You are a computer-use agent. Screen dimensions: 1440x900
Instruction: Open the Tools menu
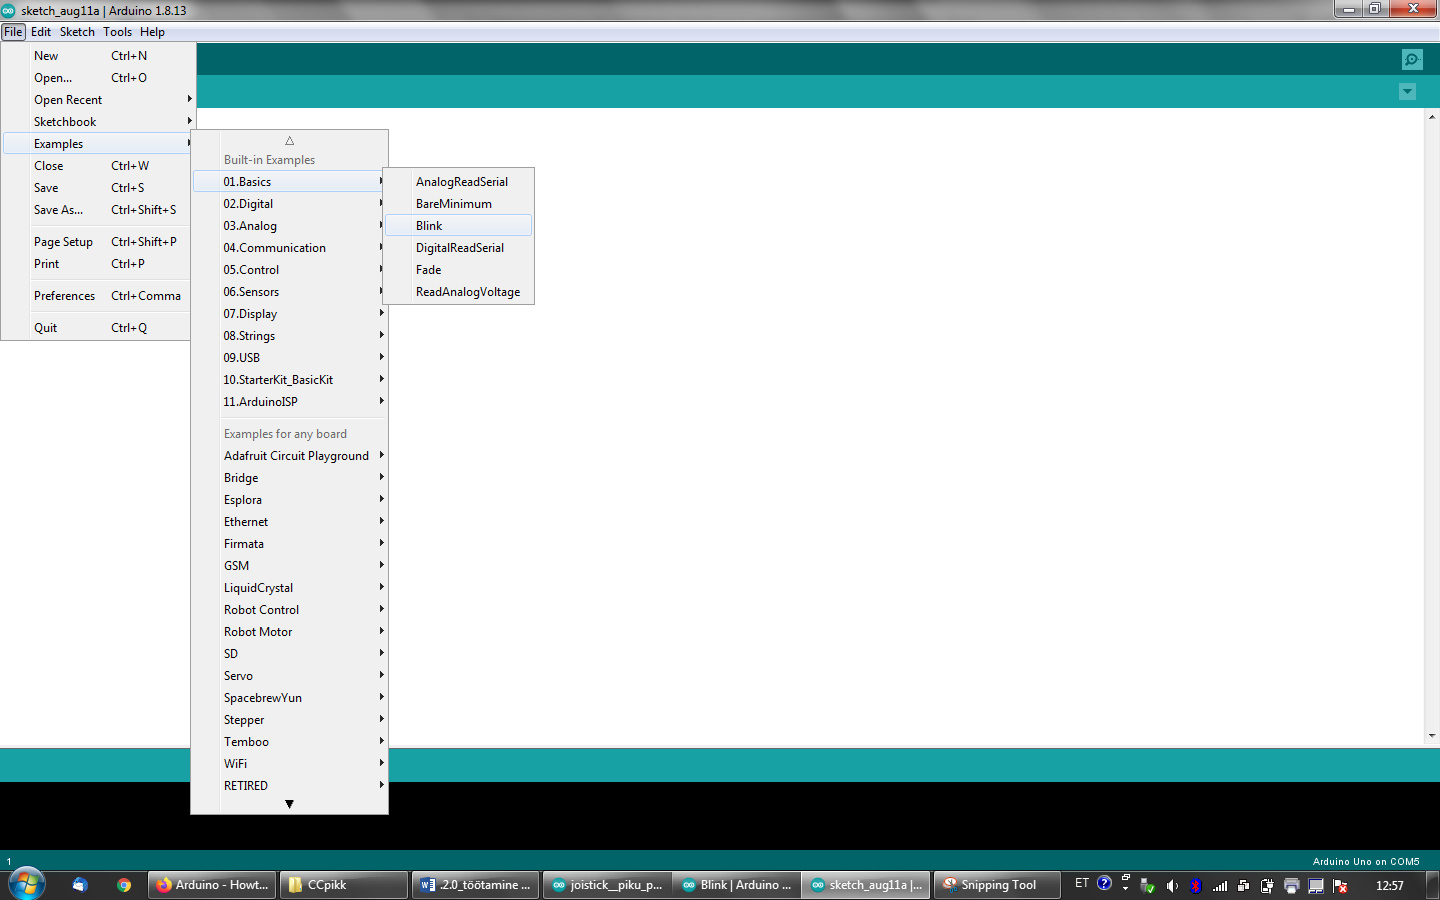[x=117, y=32]
